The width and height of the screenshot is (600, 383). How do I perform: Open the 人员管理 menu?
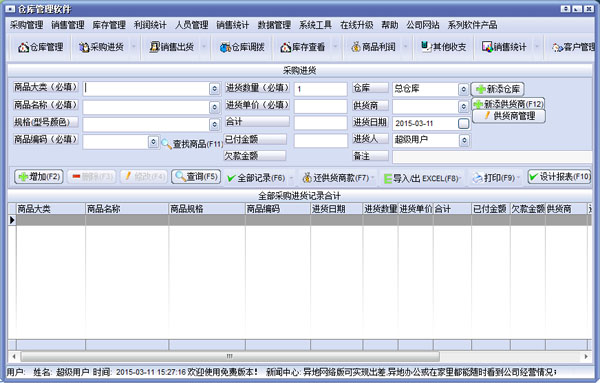pyautogui.click(x=192, y=25)
